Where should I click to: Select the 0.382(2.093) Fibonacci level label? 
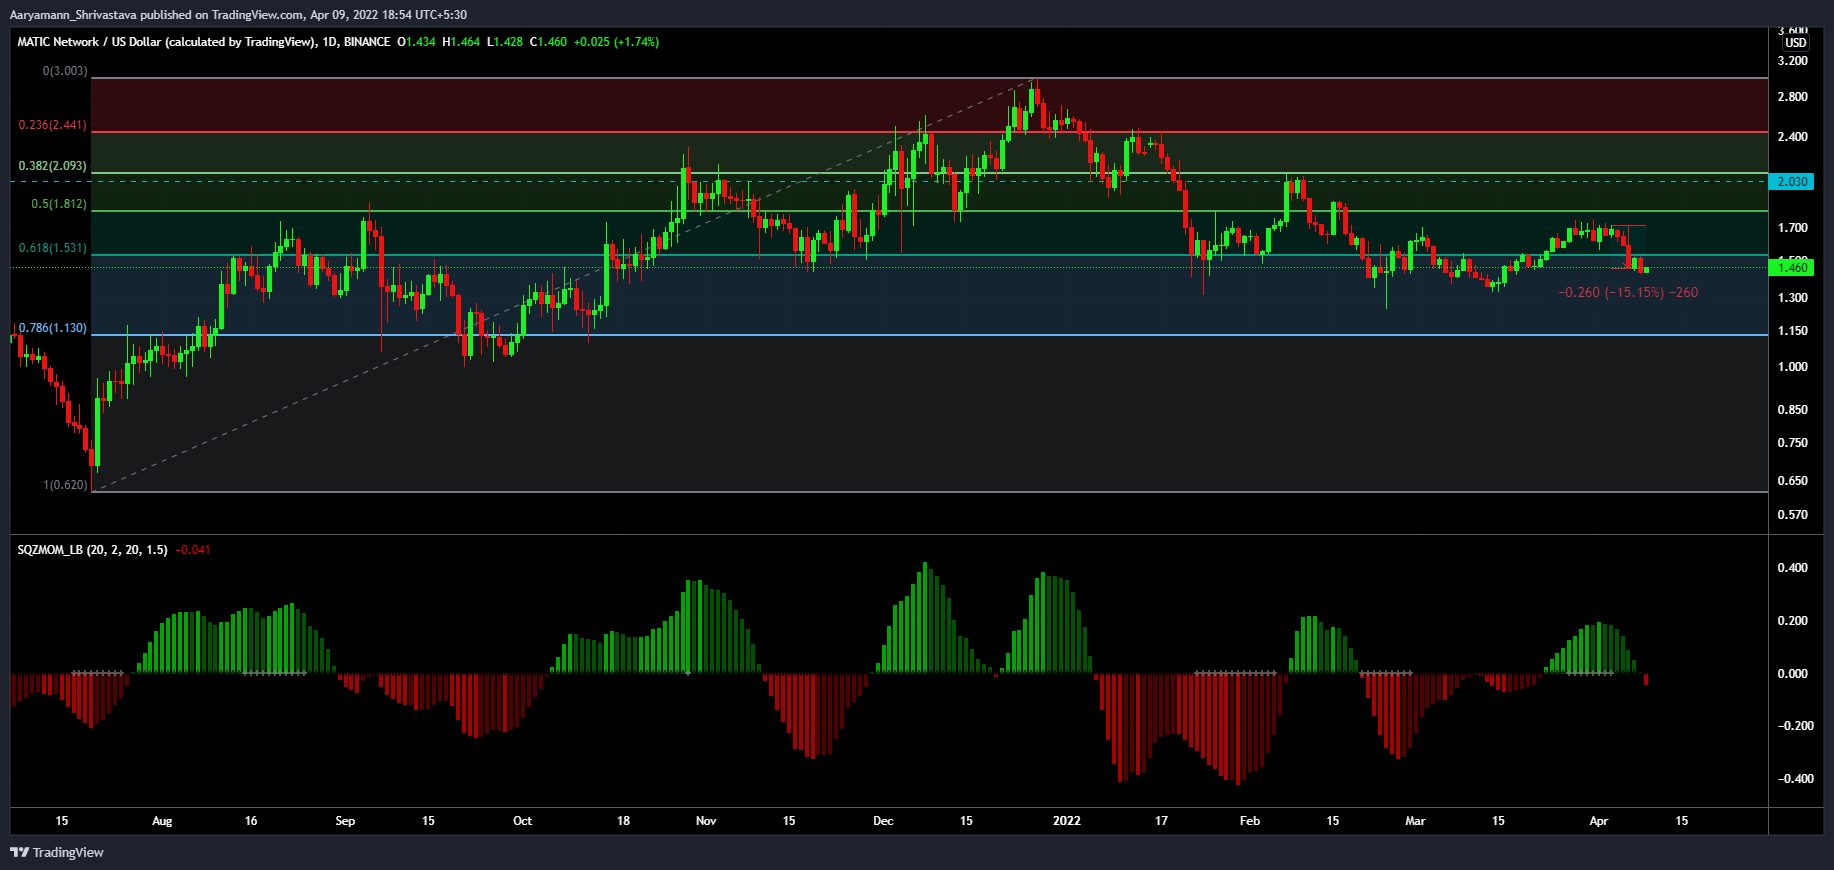tap(52, 166)
